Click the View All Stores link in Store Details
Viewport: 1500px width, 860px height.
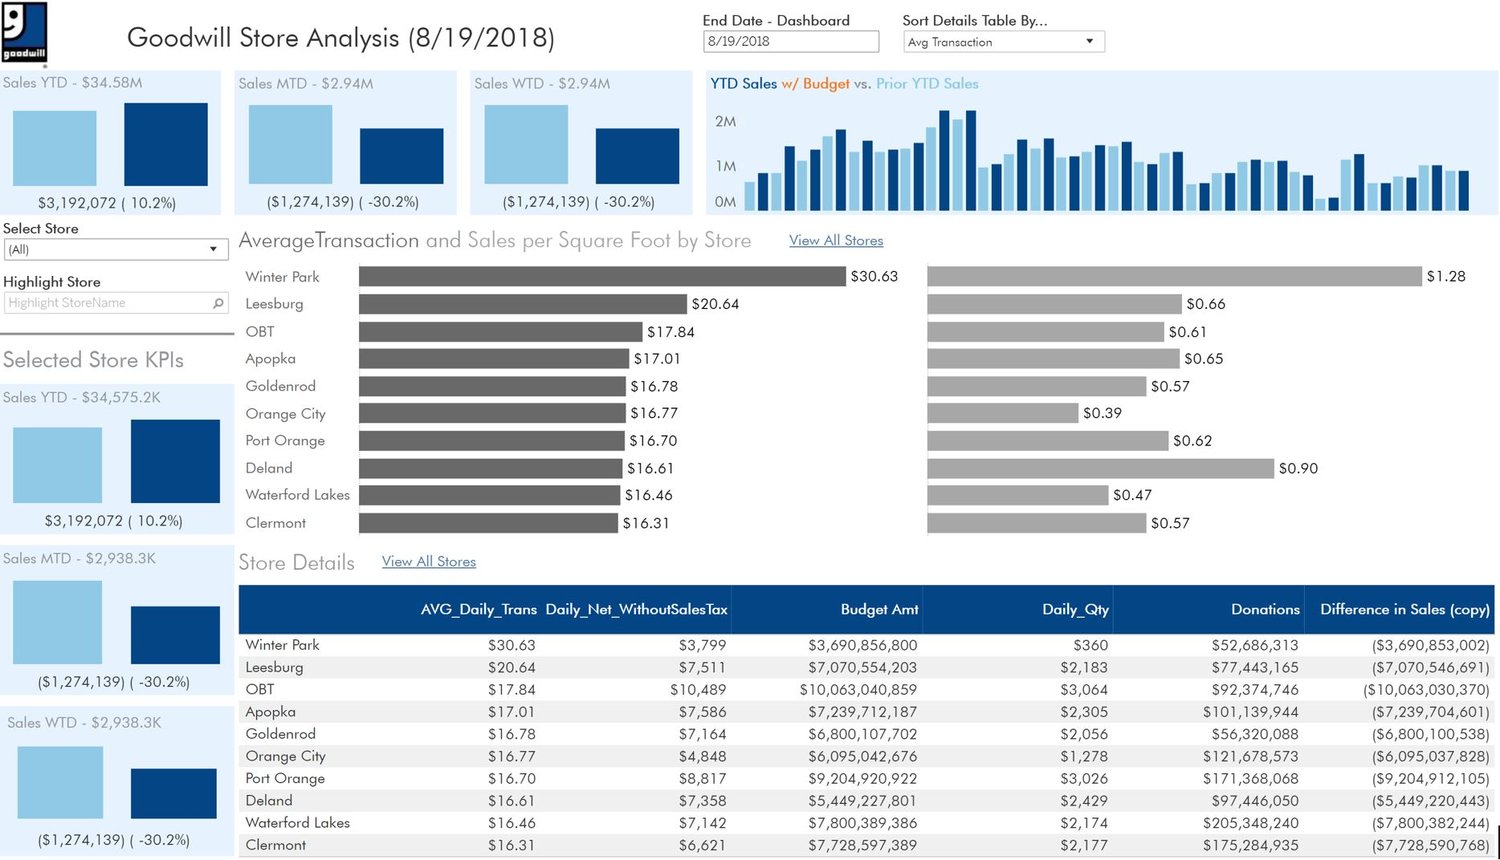pos(428,561)
